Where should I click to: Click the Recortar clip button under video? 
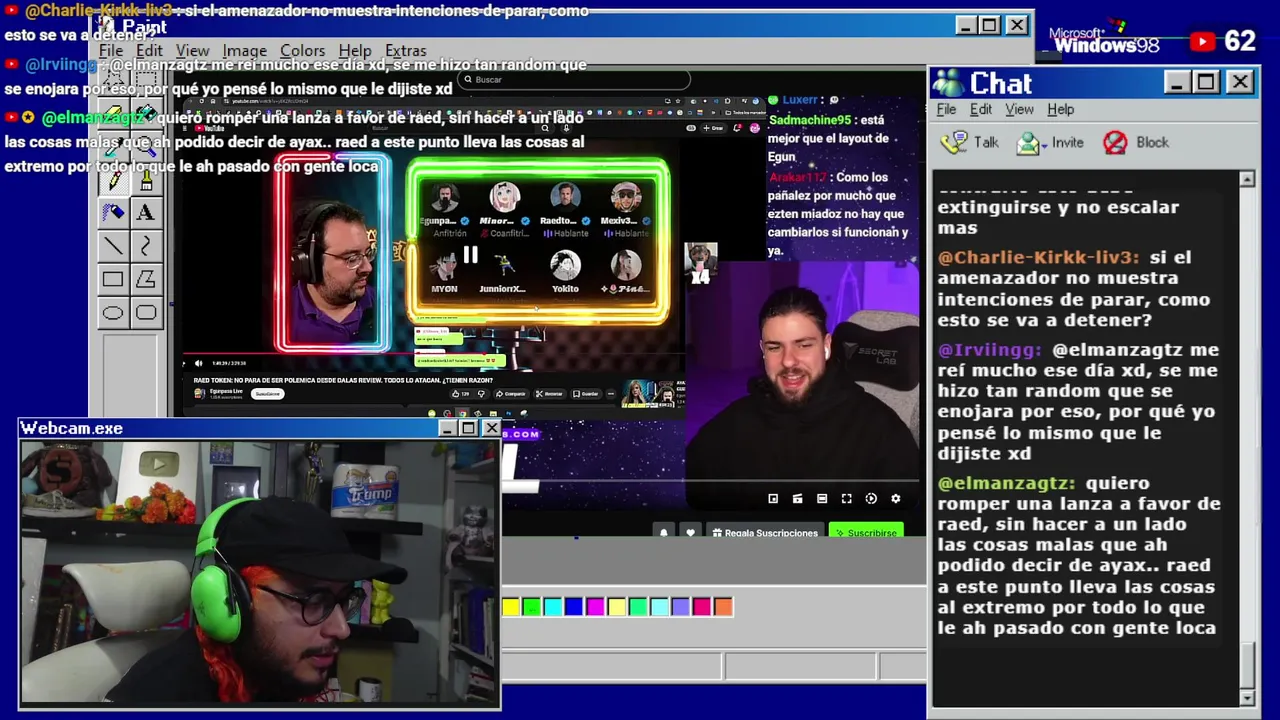(x=549, y=394)
